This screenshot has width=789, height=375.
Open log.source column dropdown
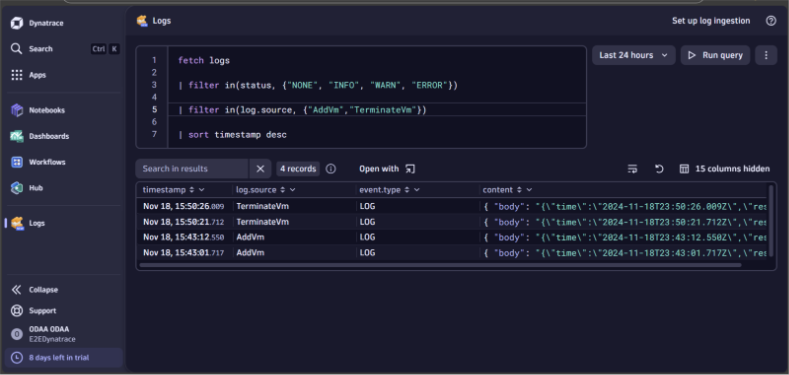292,190
